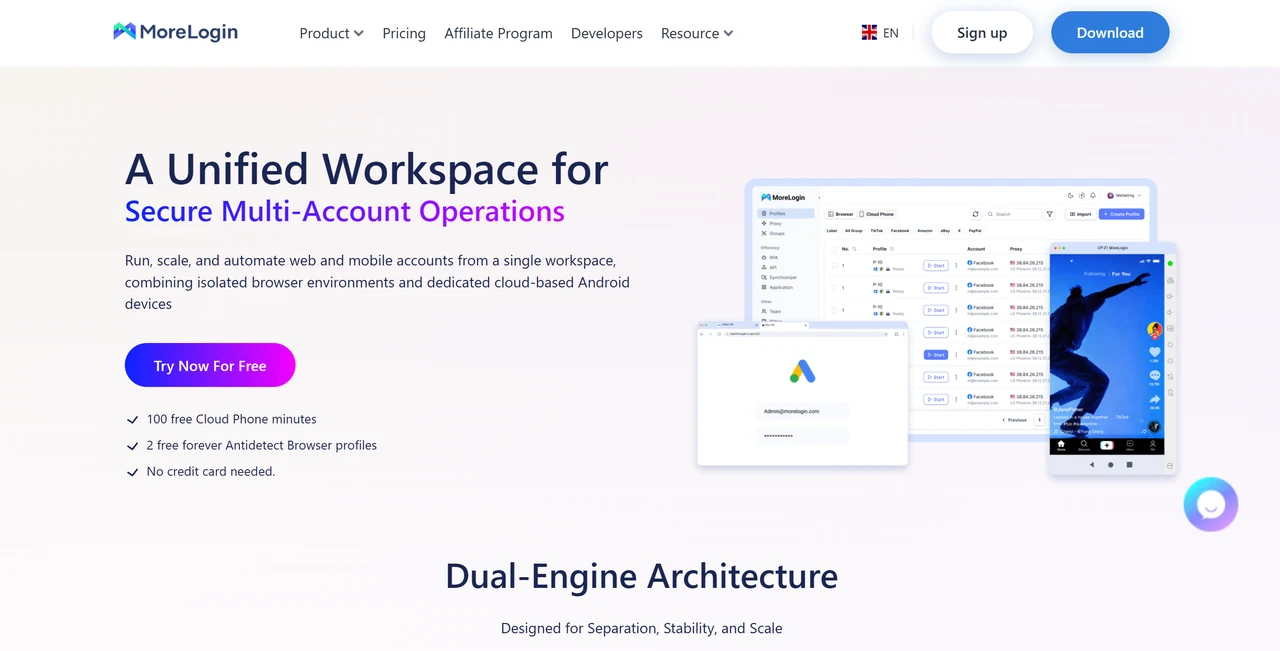This screenshot has height=651, width=1280.
Task: Tap the Android back triangle button
Action: (x=1091, y=464)
